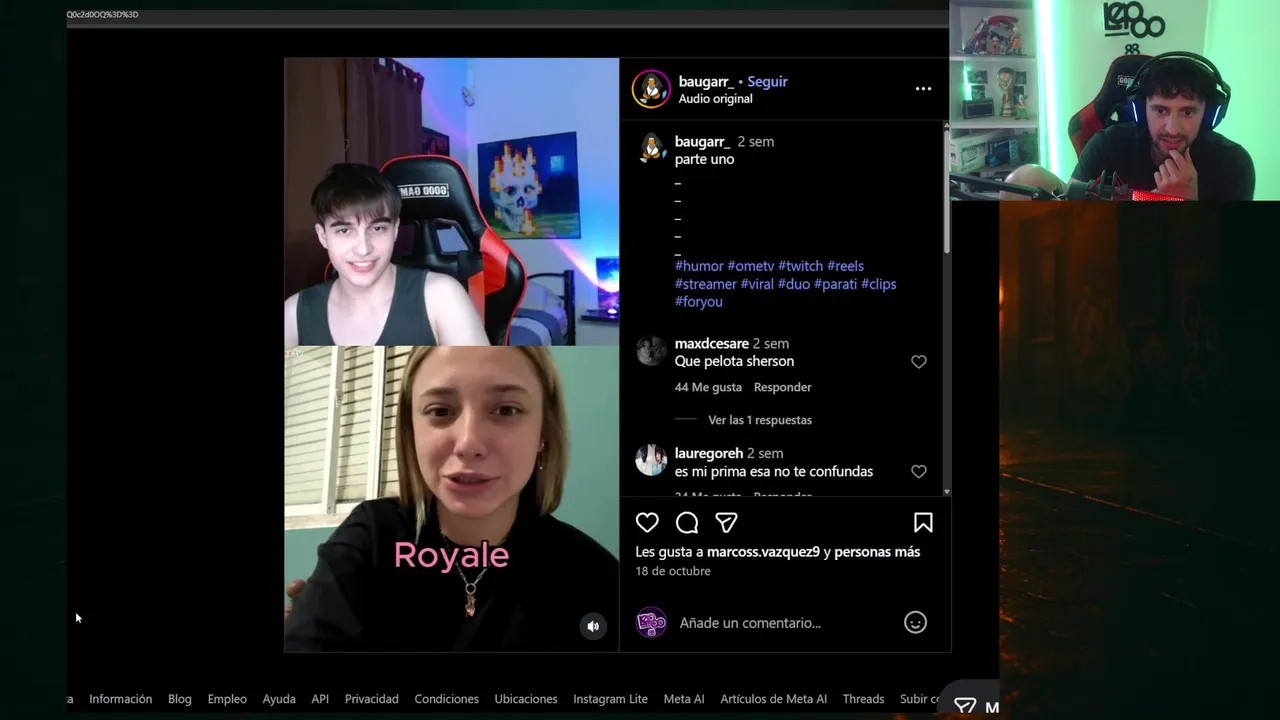
Task: View 44 Me gusta on maxdcesare comment
Action: pyautogui.click(x=708, y=387)
